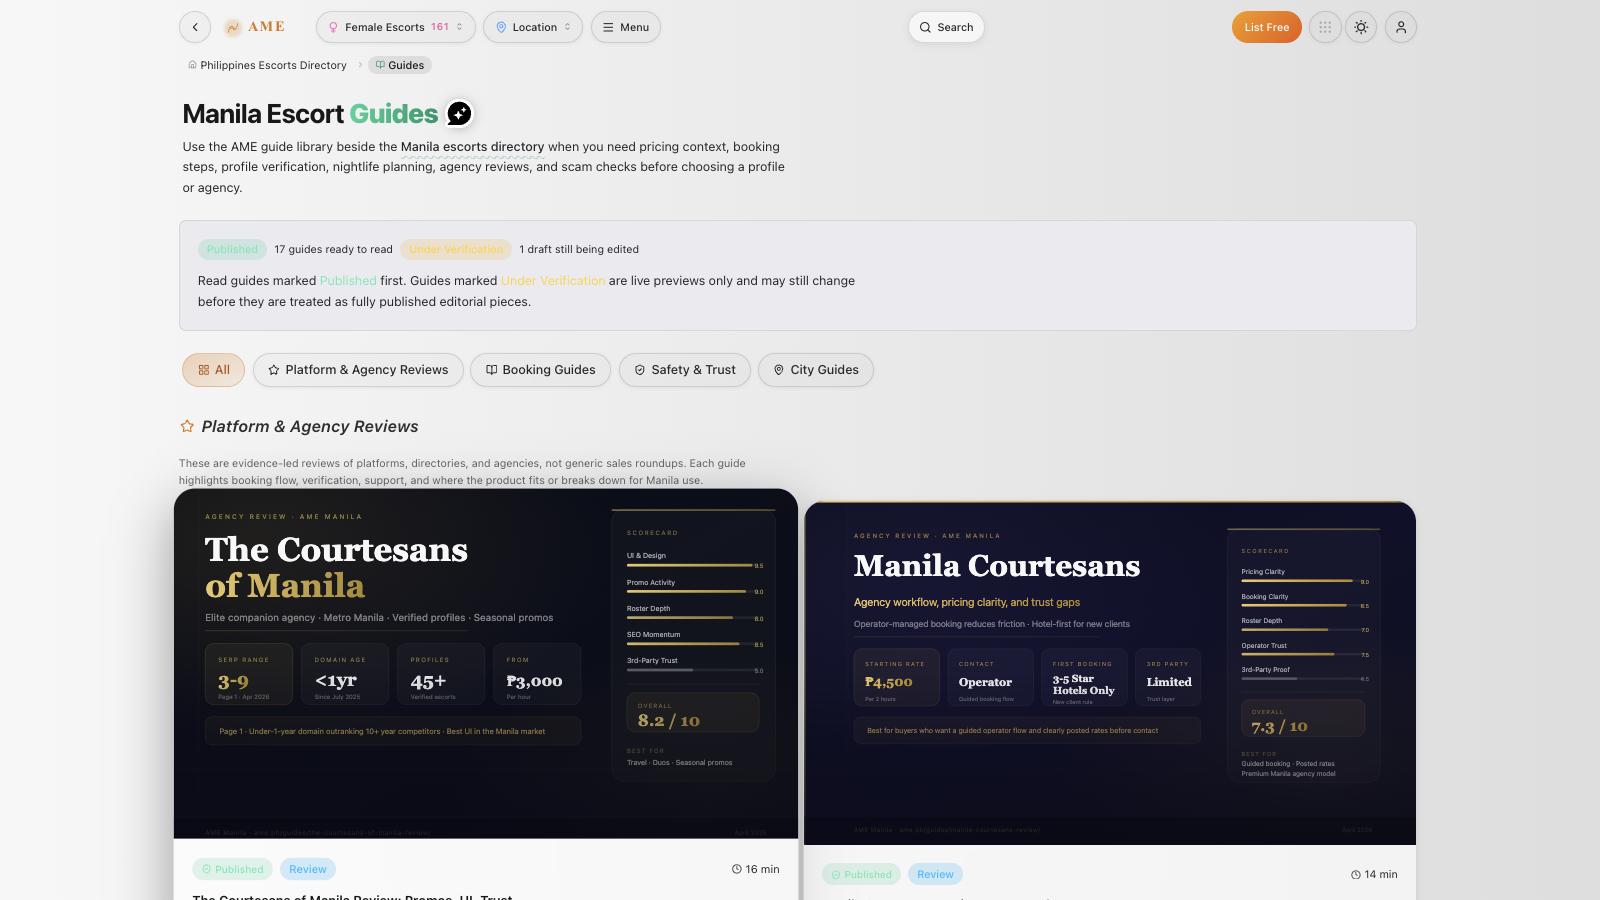Click the Search magnifier icon
Viewport: 1600px width, 900px height.
[x=926, y=27]
